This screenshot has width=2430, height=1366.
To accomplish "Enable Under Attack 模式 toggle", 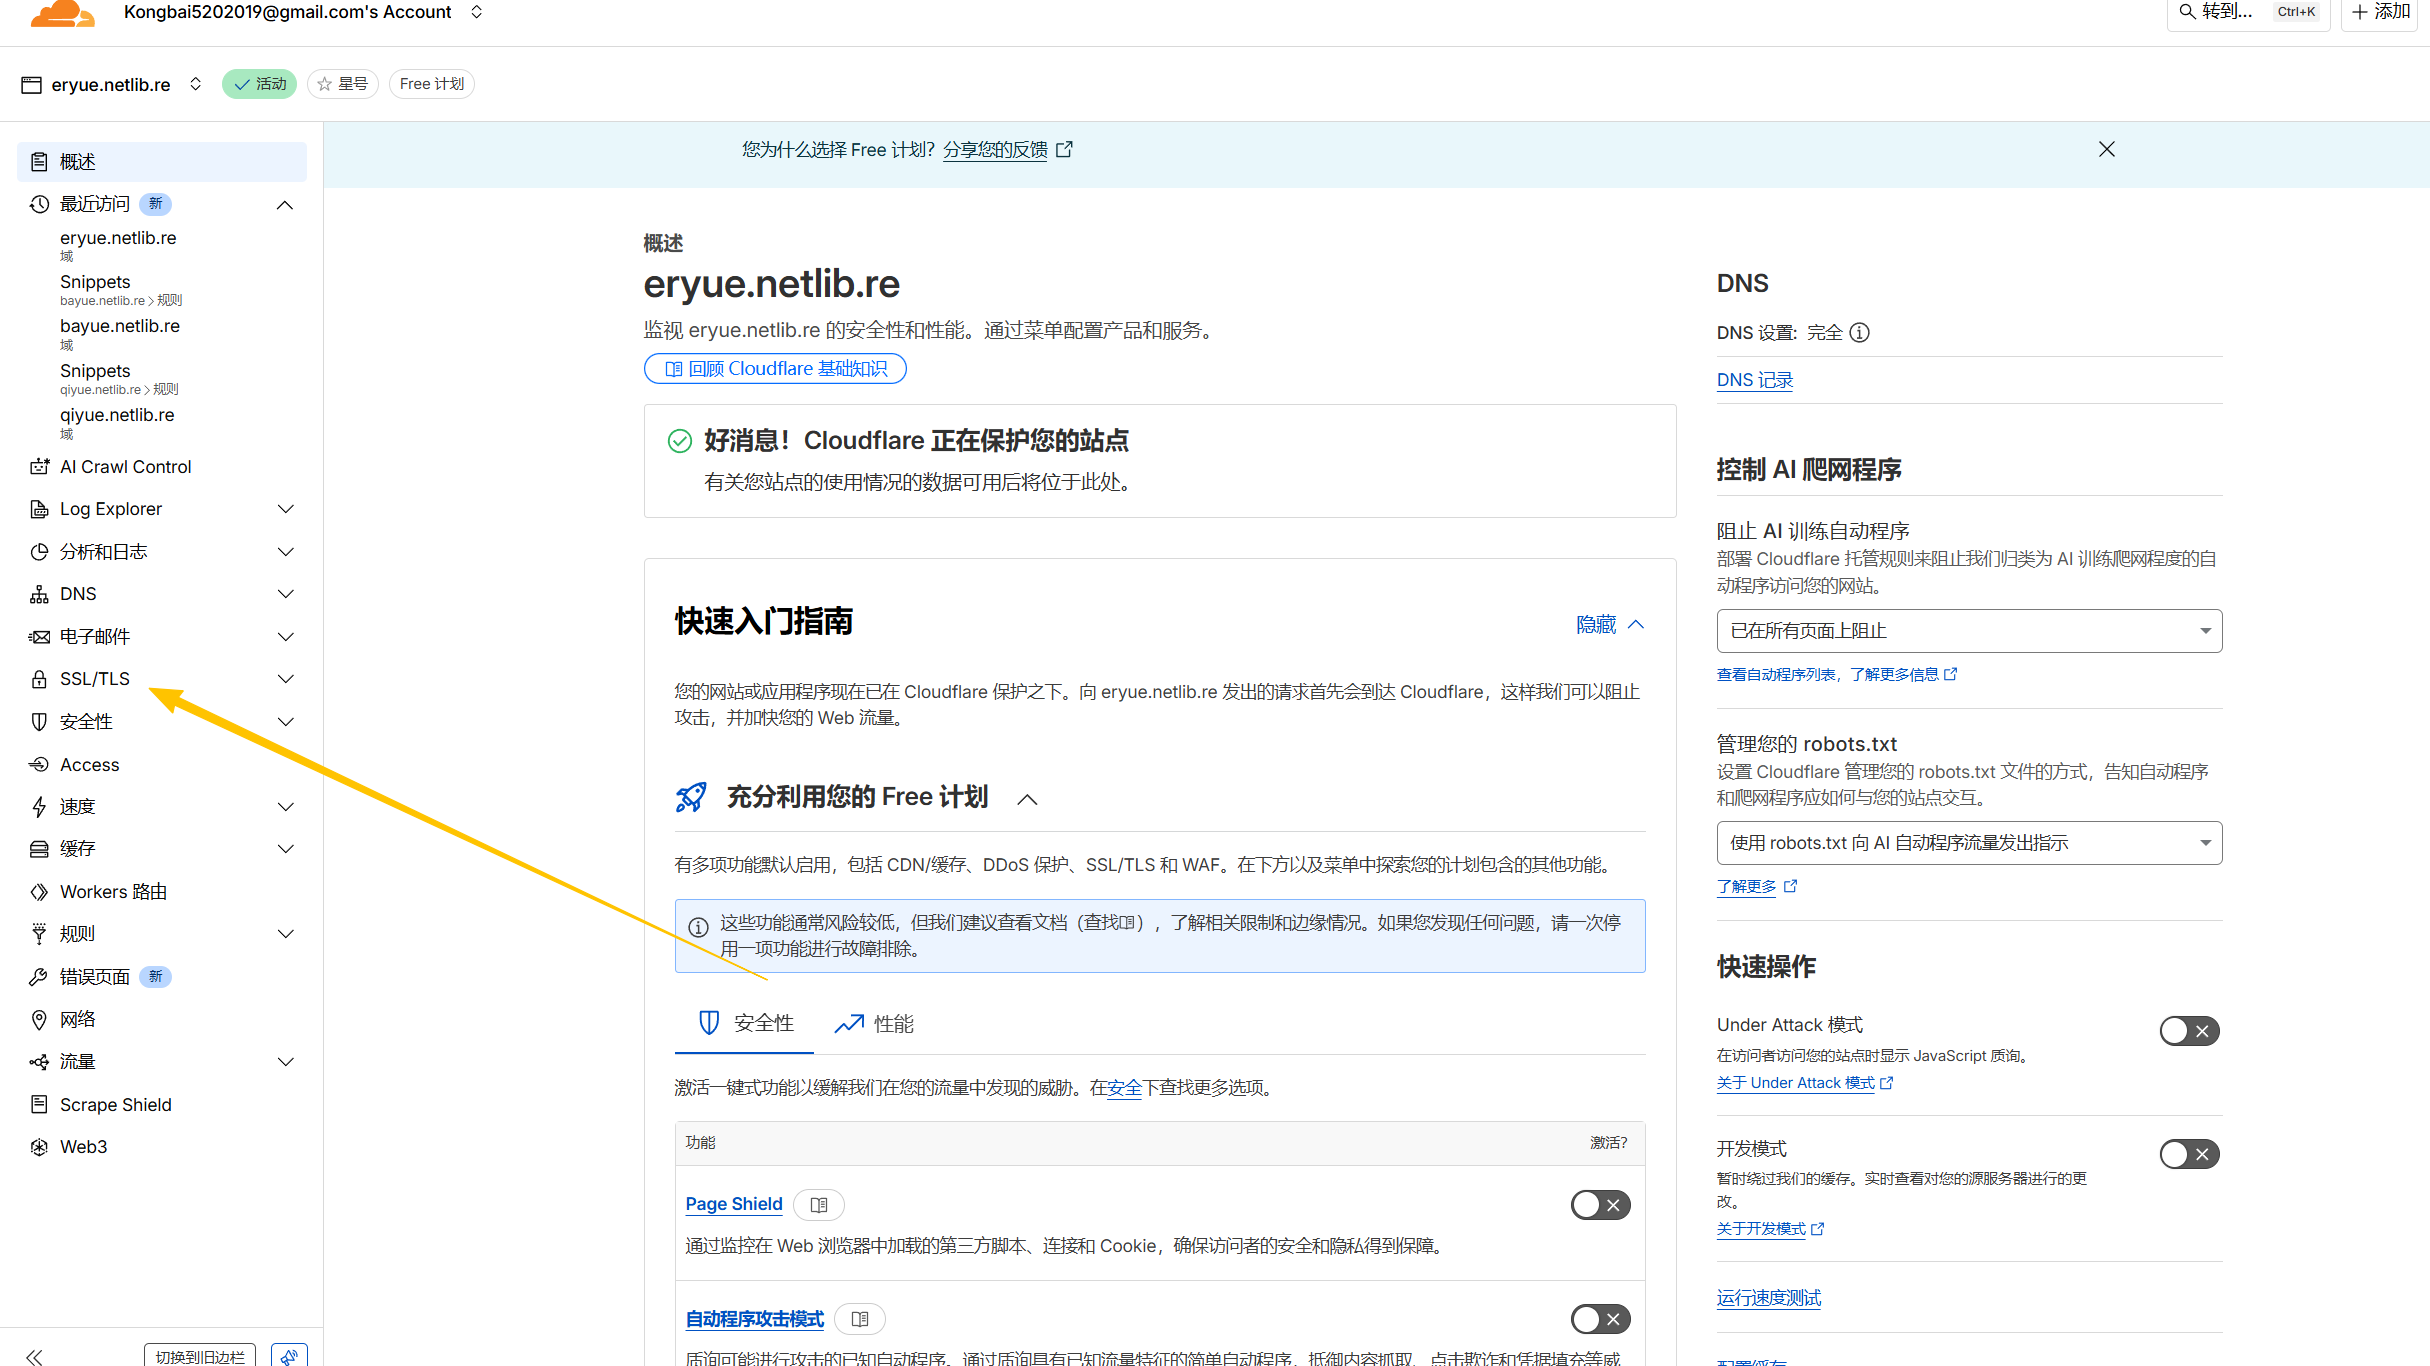I will point(2188,1031).
